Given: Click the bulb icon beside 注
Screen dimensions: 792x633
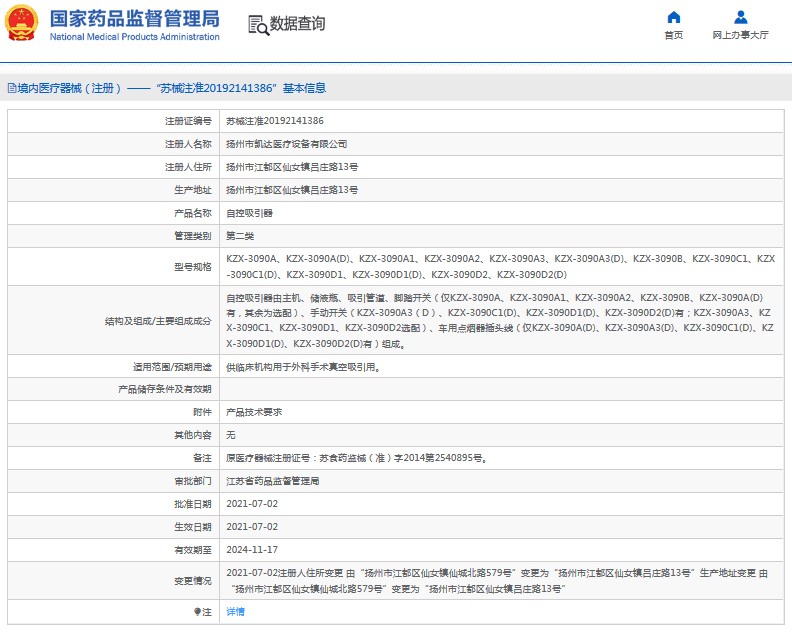Looking at the screenshot, I should click(x=197, y=612).
